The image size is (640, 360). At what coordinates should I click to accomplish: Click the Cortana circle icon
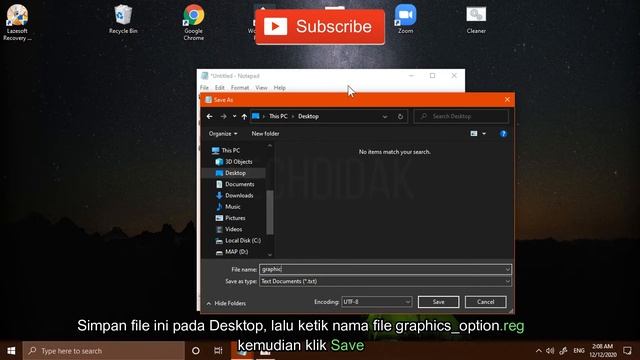[x=196, y=351]
